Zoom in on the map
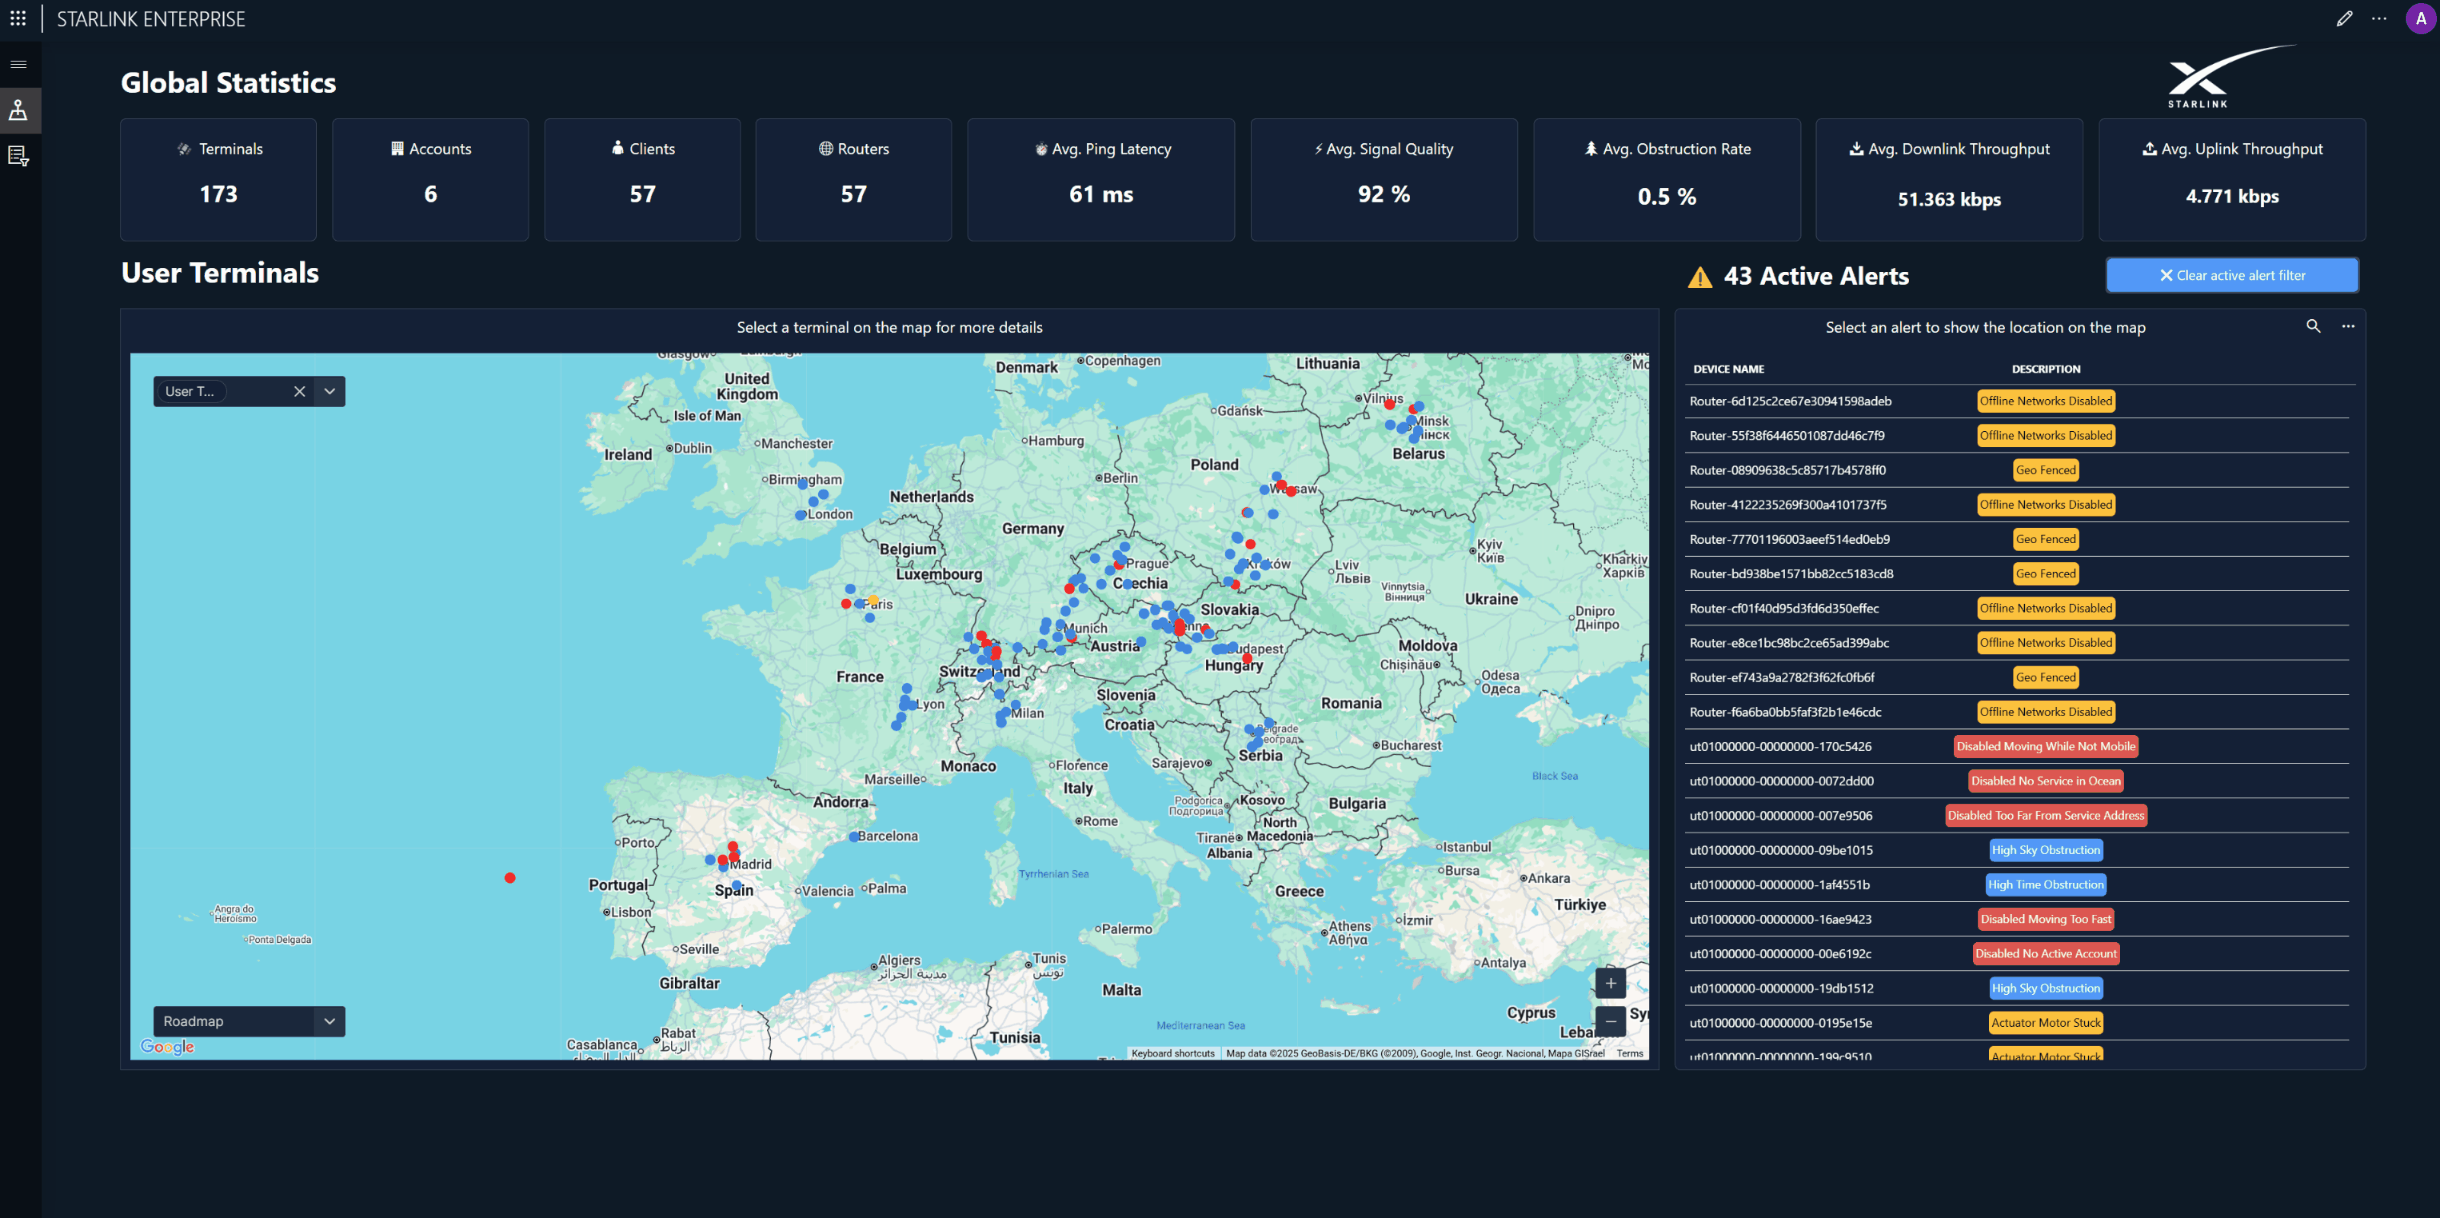 pos(1610,983)
